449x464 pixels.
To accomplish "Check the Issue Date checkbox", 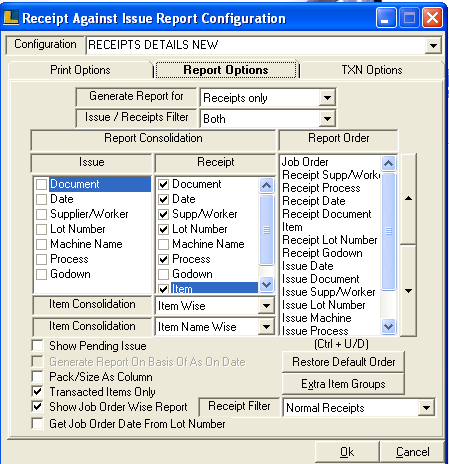I will click(41, 199).
